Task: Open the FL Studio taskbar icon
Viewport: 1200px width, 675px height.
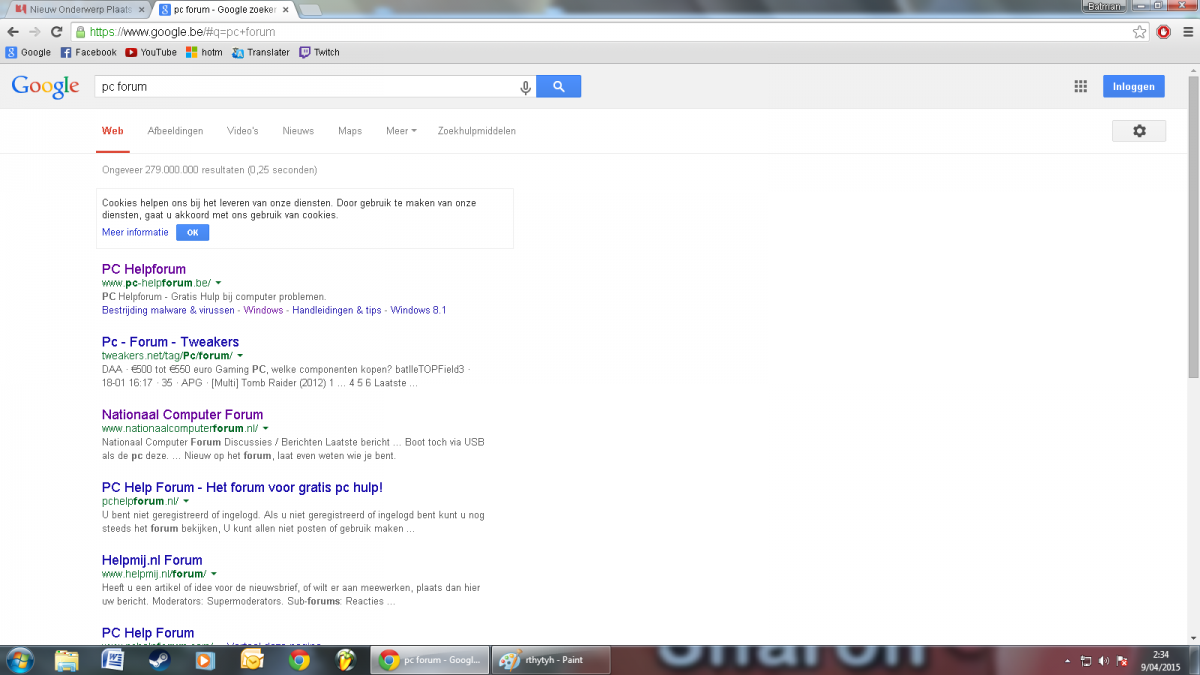Action: 345,660
